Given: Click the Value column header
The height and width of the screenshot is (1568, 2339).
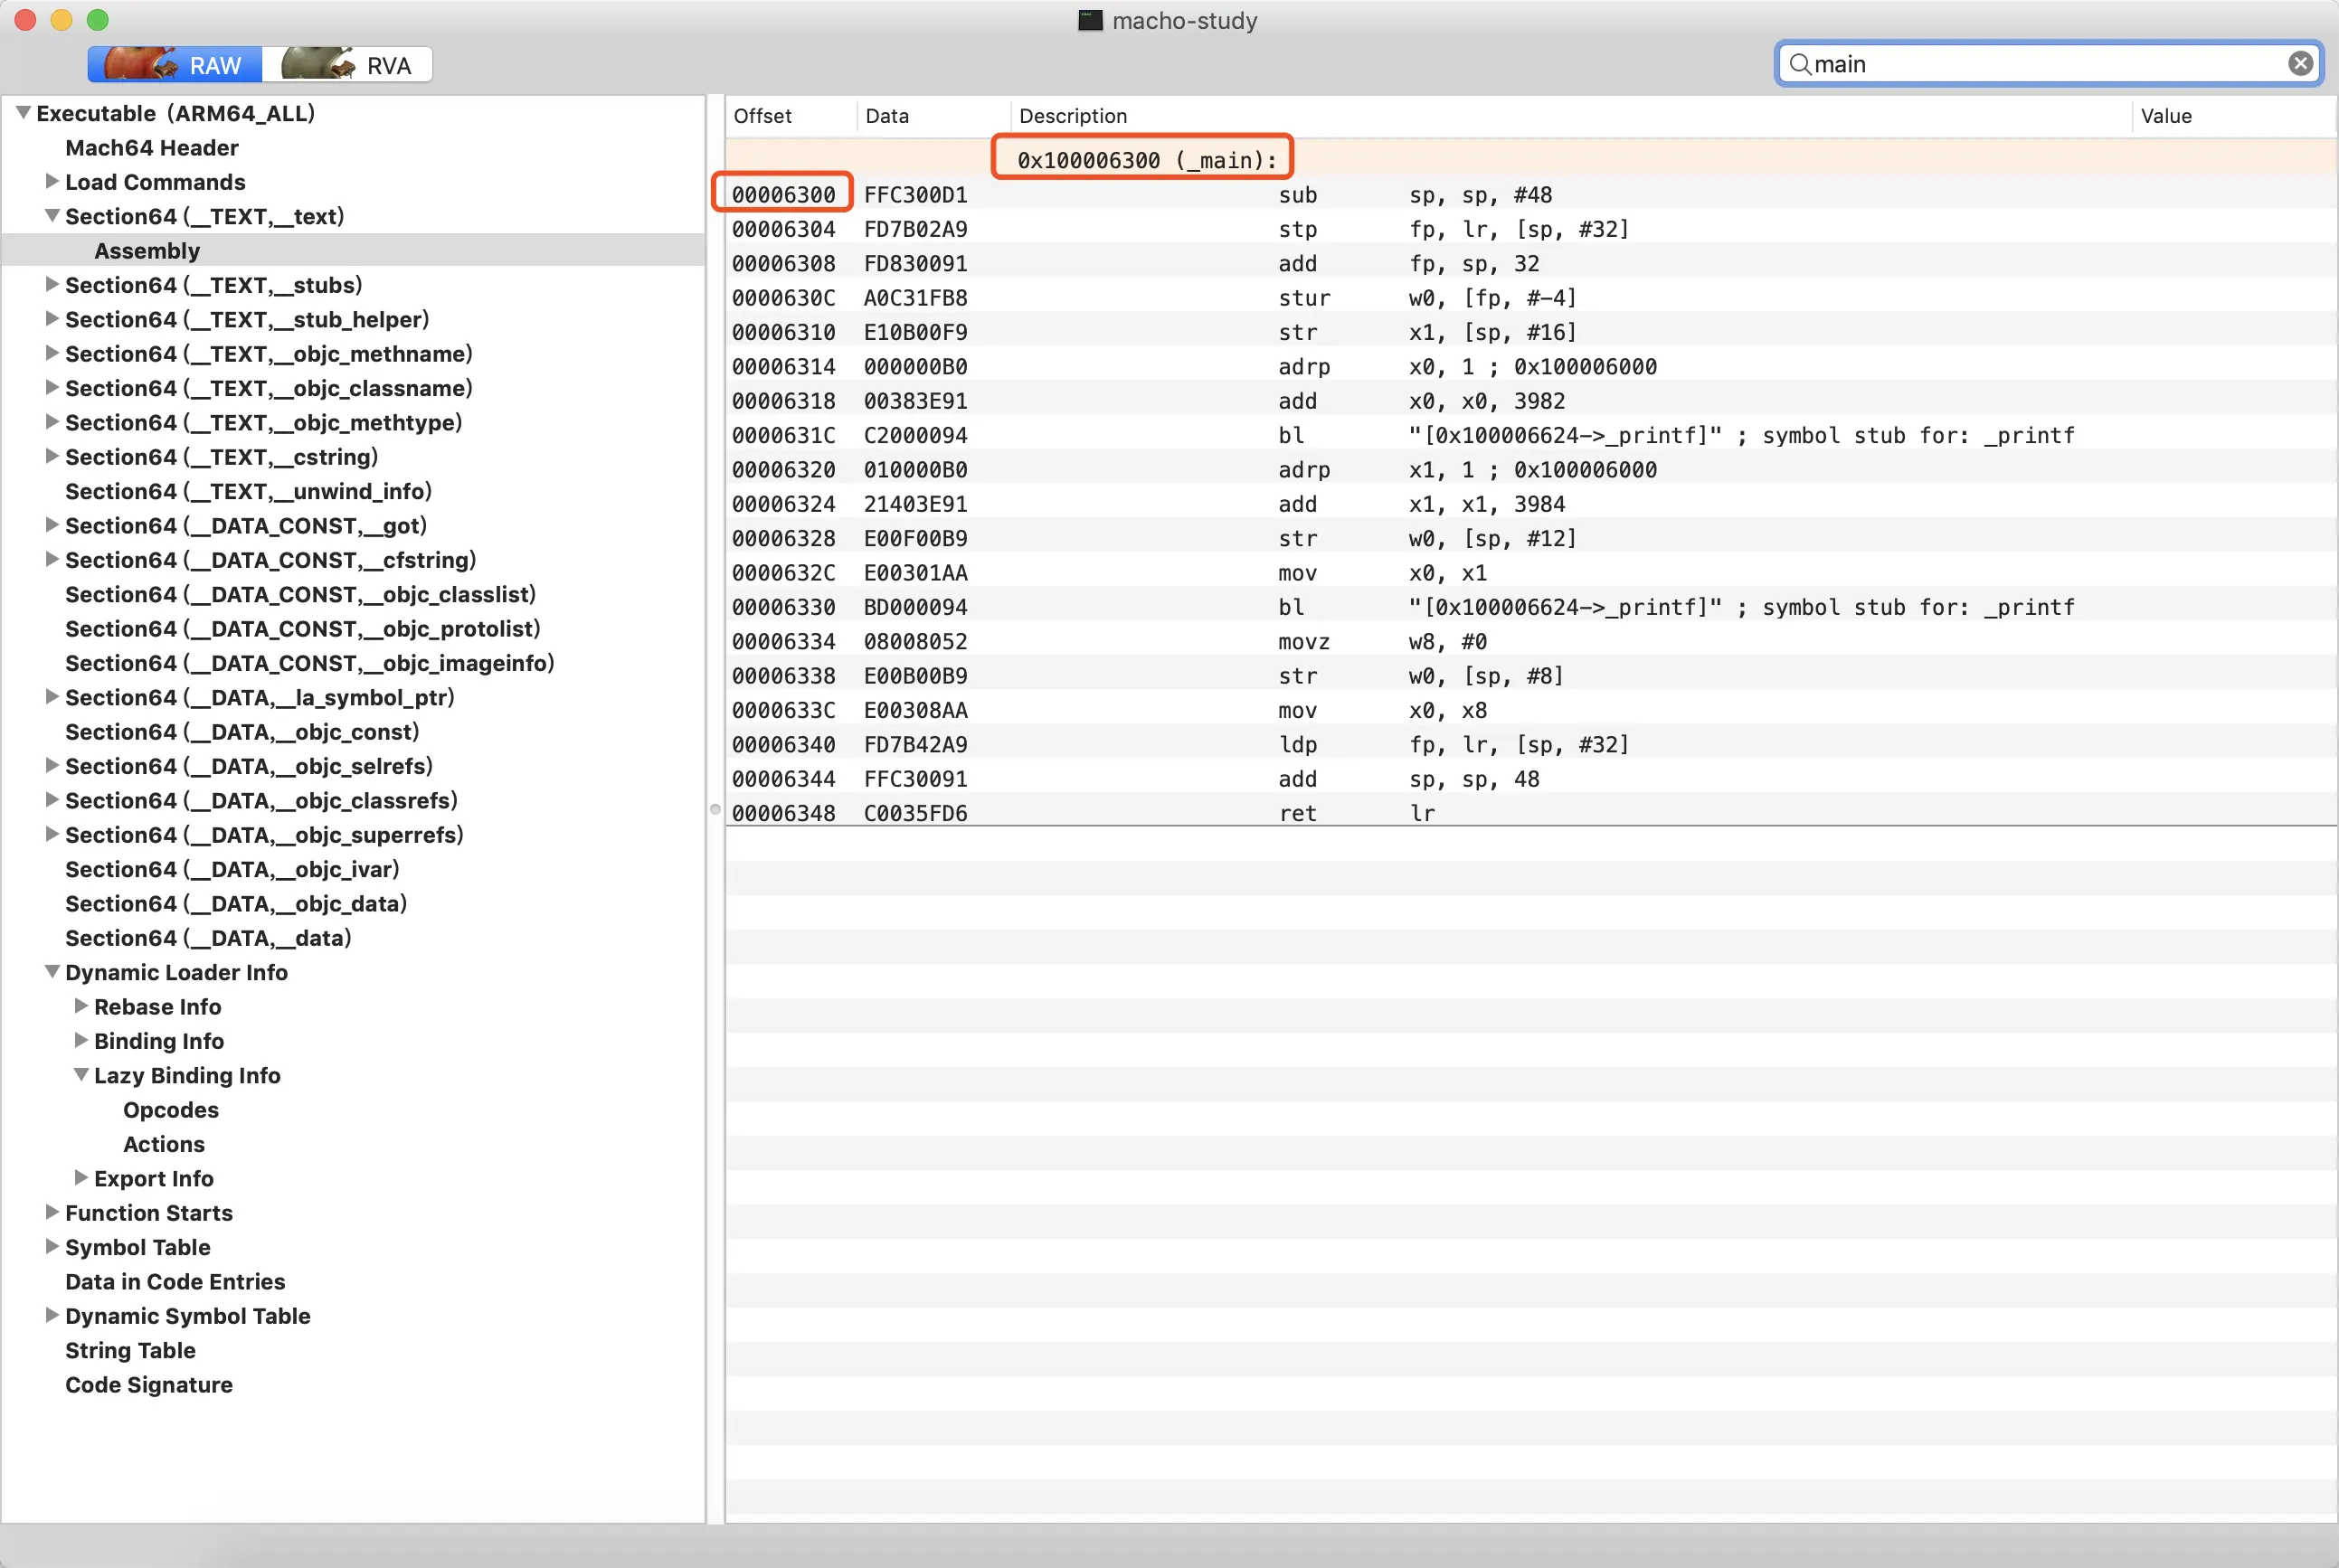Looking at the screenshot, I should 2165,116.
